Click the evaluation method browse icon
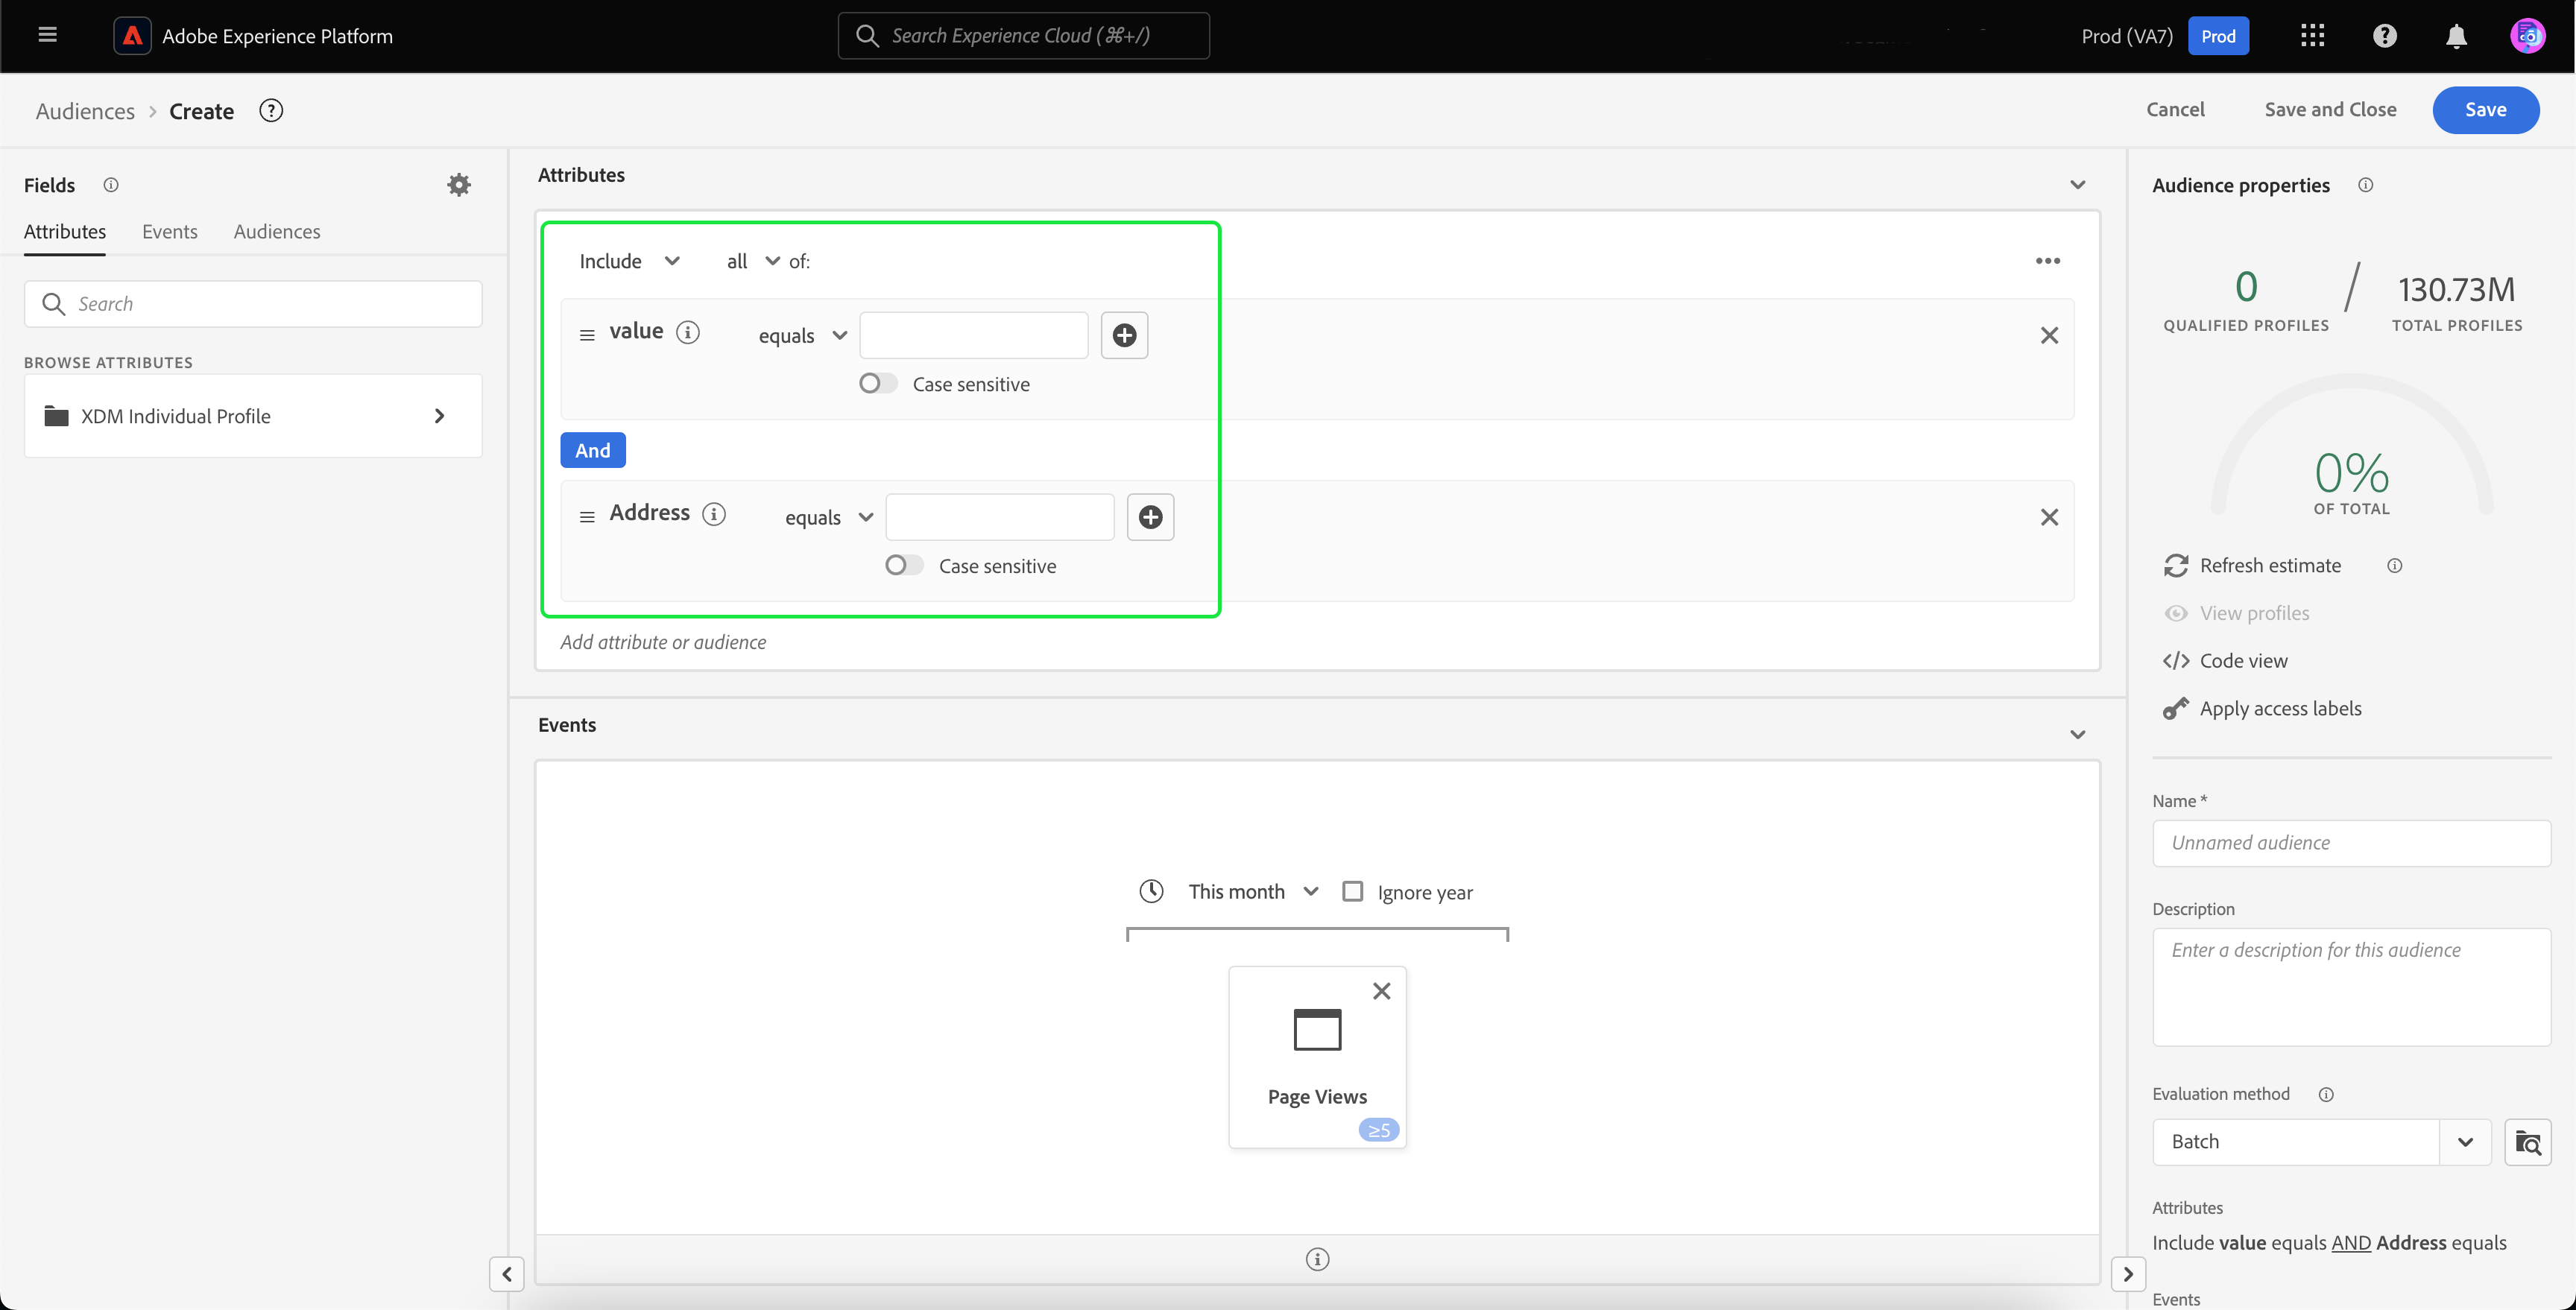Image resolution: width=2576 pixels, height=1310 pixels. [2527, 1142]
